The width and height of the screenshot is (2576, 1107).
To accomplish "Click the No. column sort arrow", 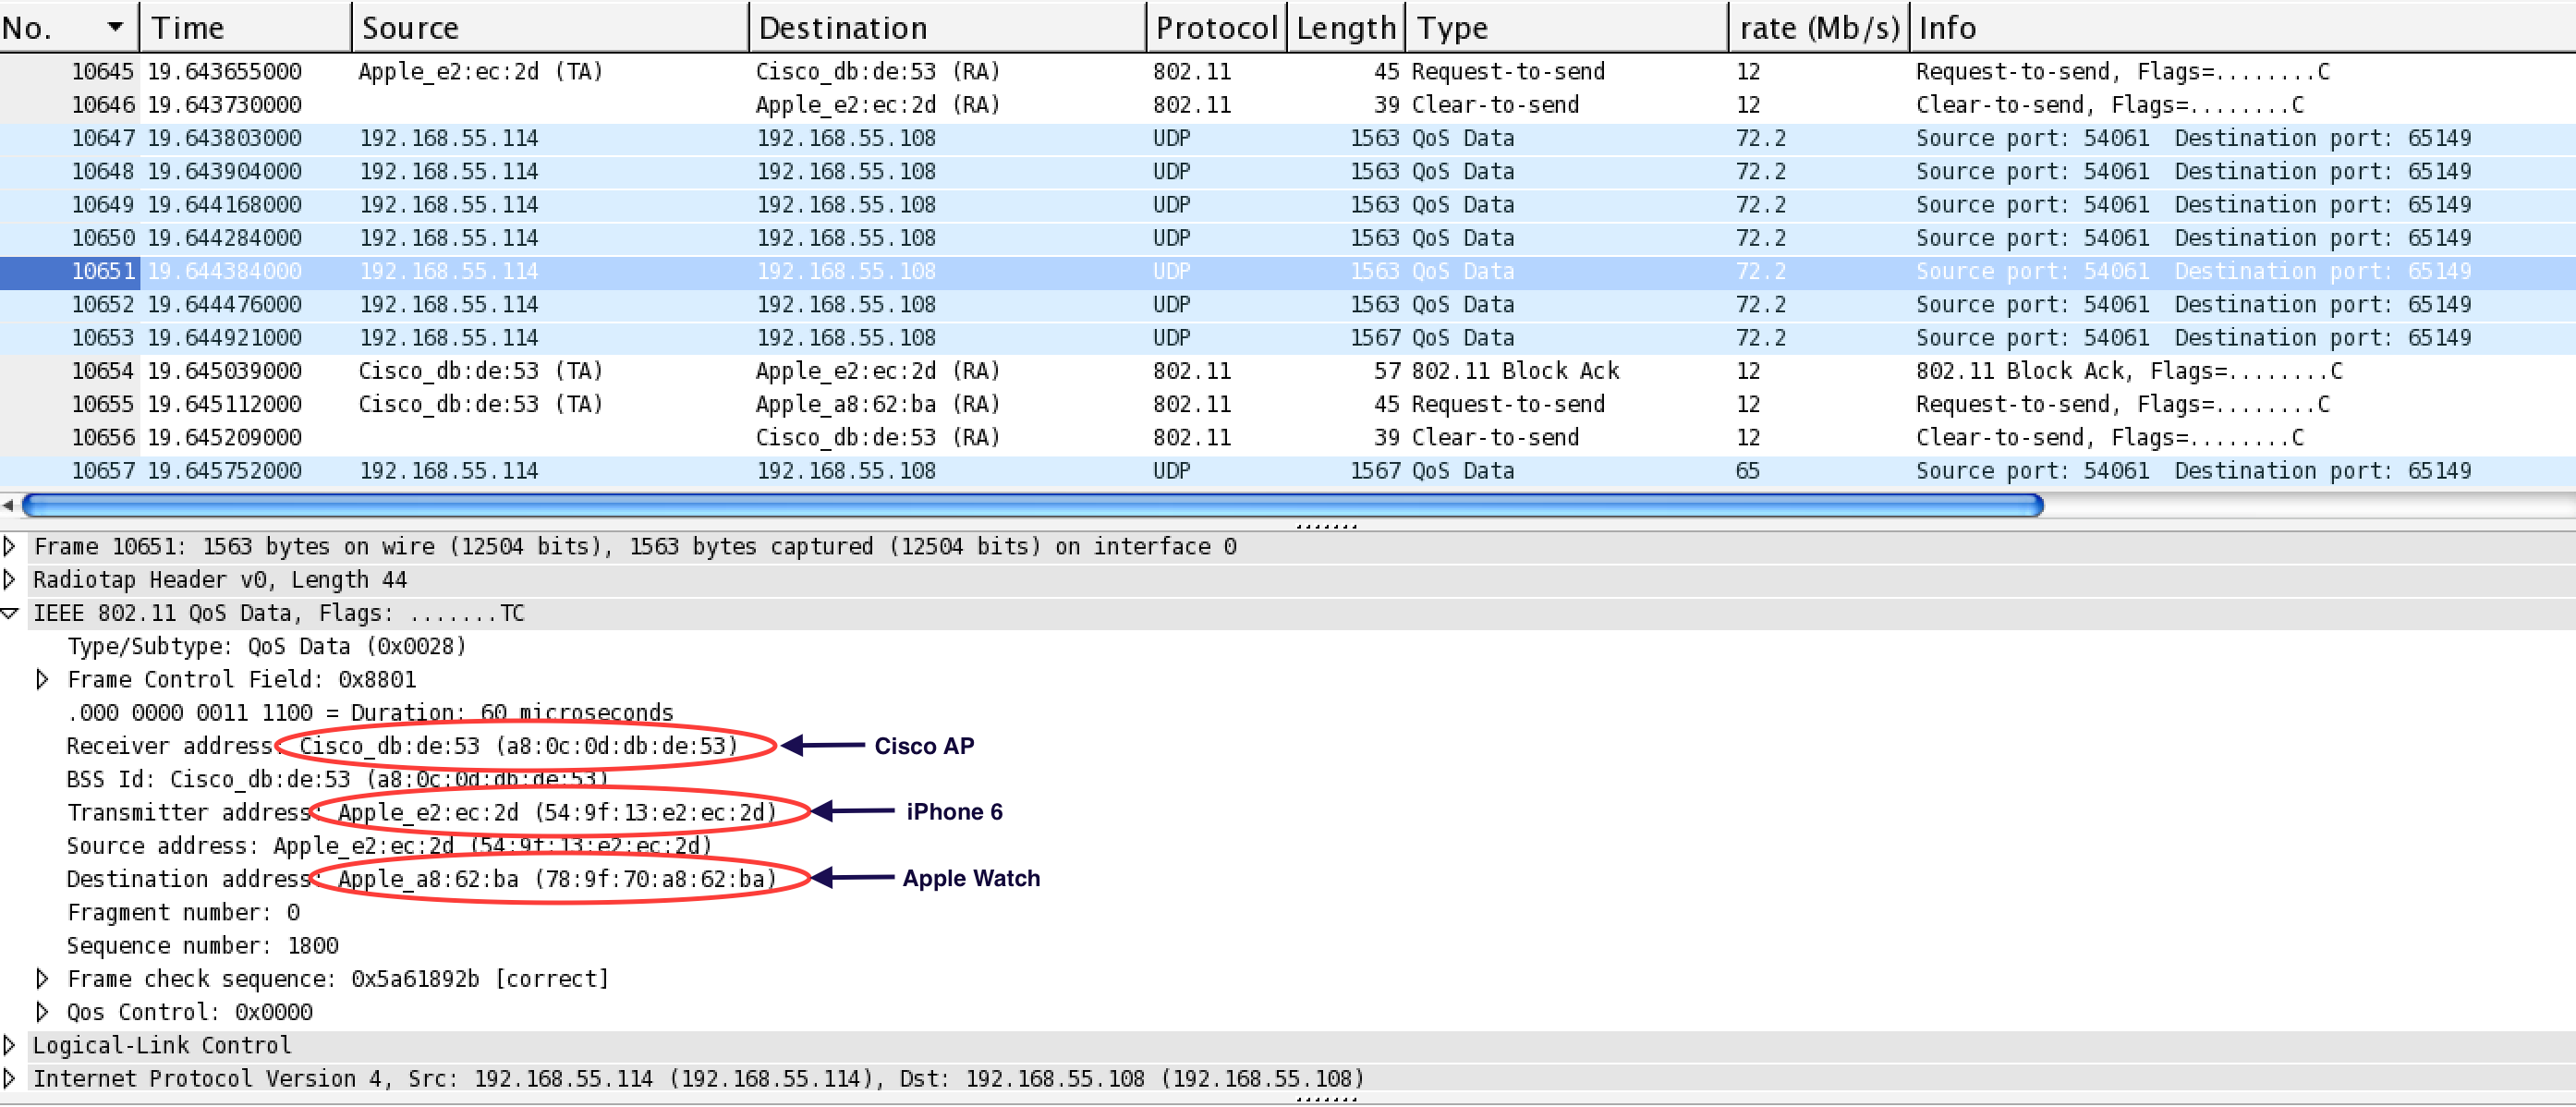I will tap(116, 27).
